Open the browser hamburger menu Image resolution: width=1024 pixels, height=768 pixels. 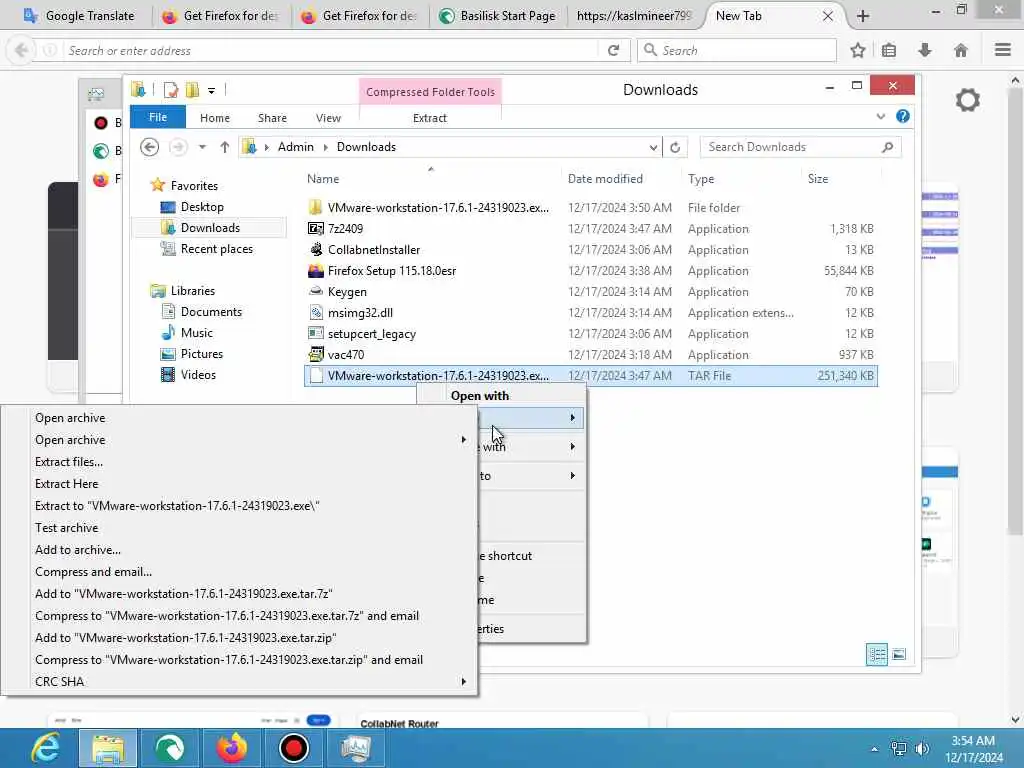pos(1003,50)
